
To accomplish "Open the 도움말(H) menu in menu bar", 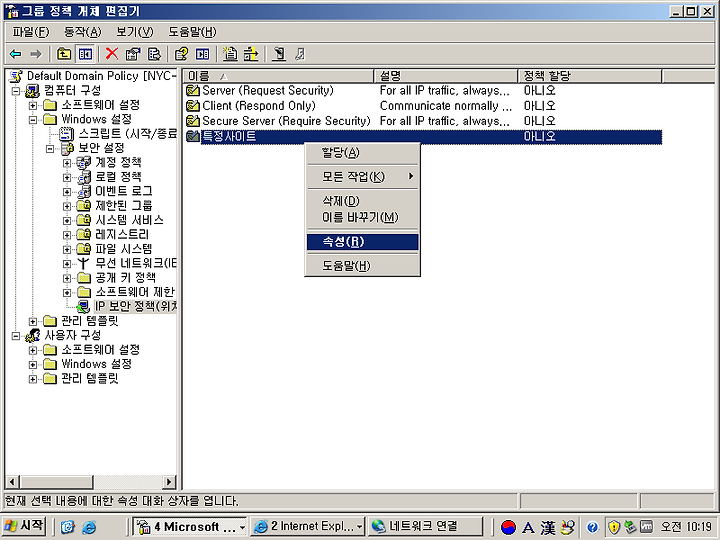I will pos(192,32).
